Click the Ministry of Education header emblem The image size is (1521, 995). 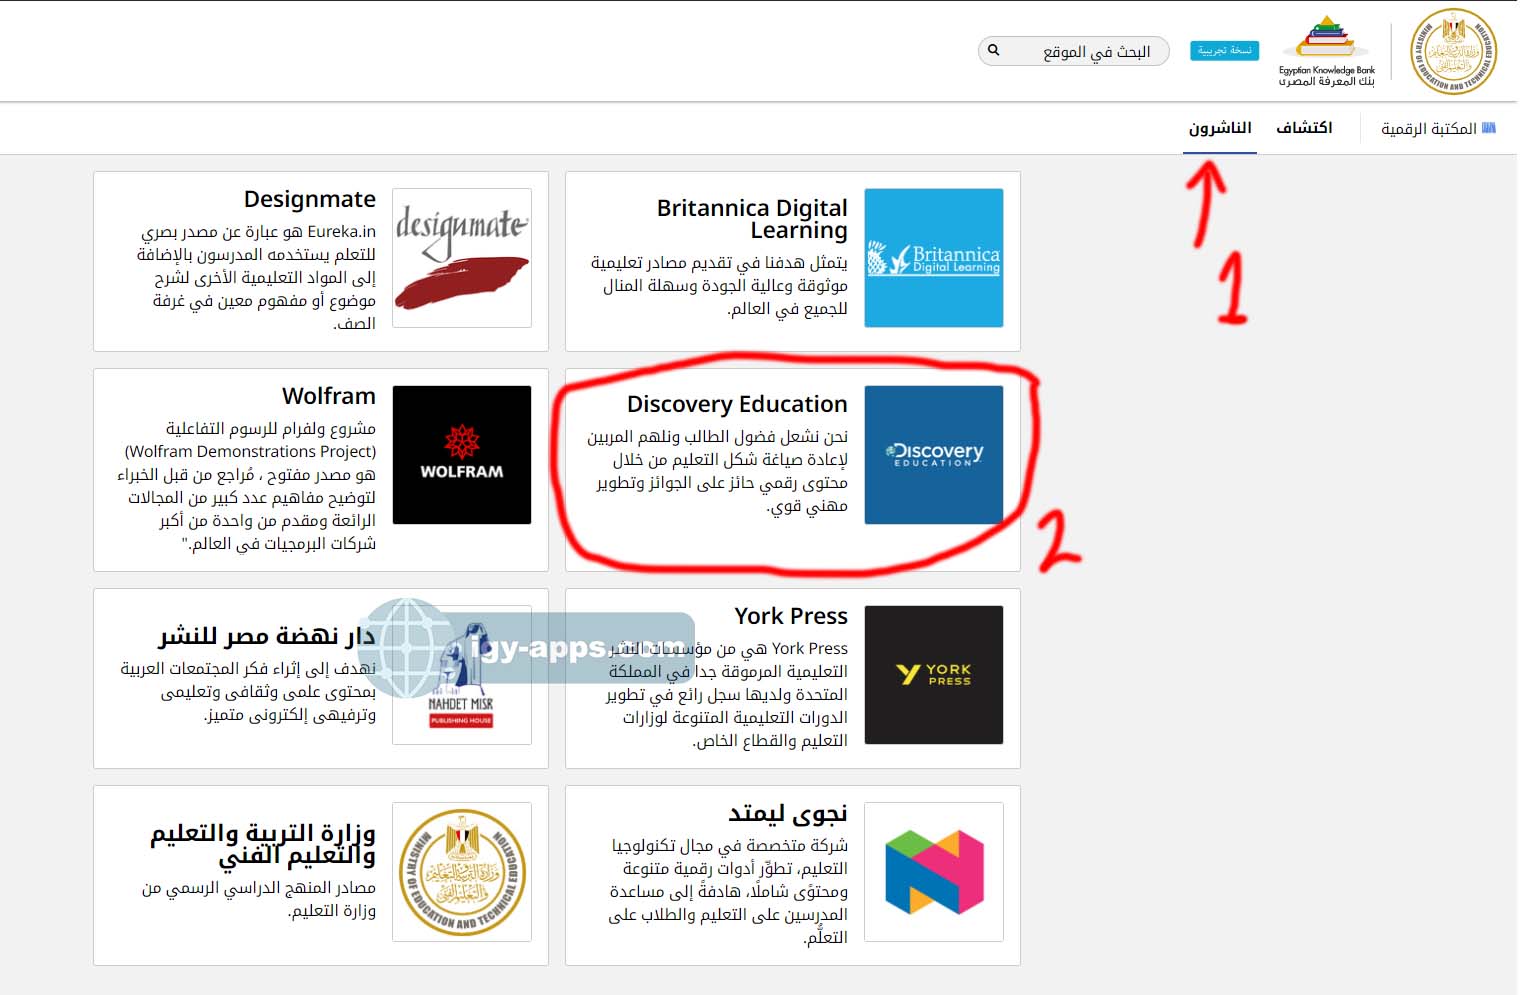point(1453,51)
